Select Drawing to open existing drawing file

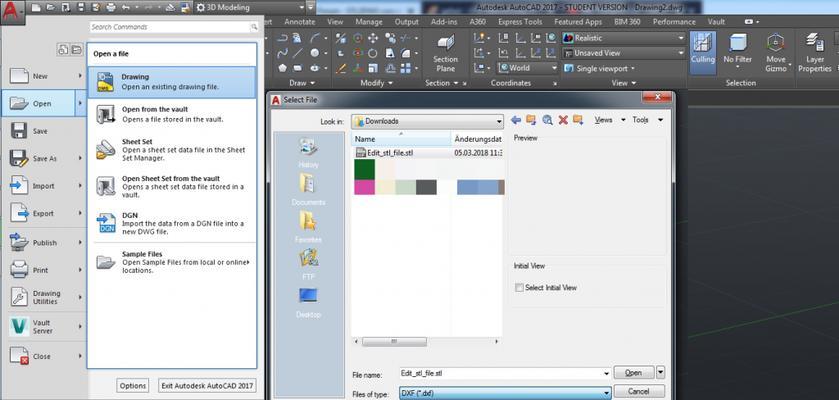pos(172,82)
